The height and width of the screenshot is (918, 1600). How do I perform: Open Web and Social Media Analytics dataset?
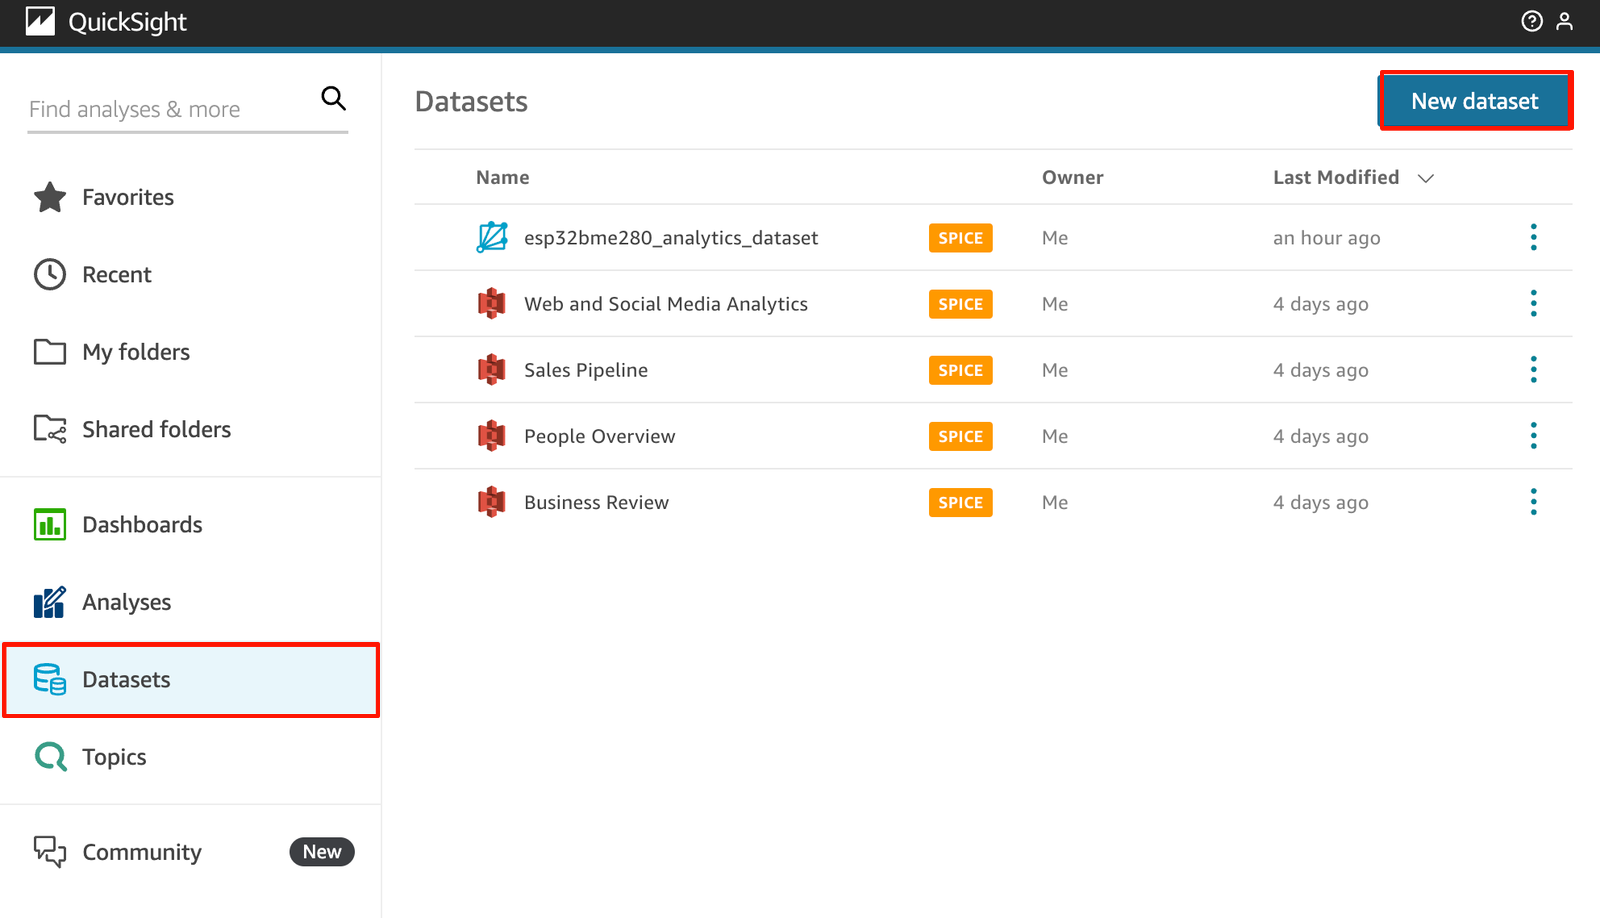(x=666, y=304)
